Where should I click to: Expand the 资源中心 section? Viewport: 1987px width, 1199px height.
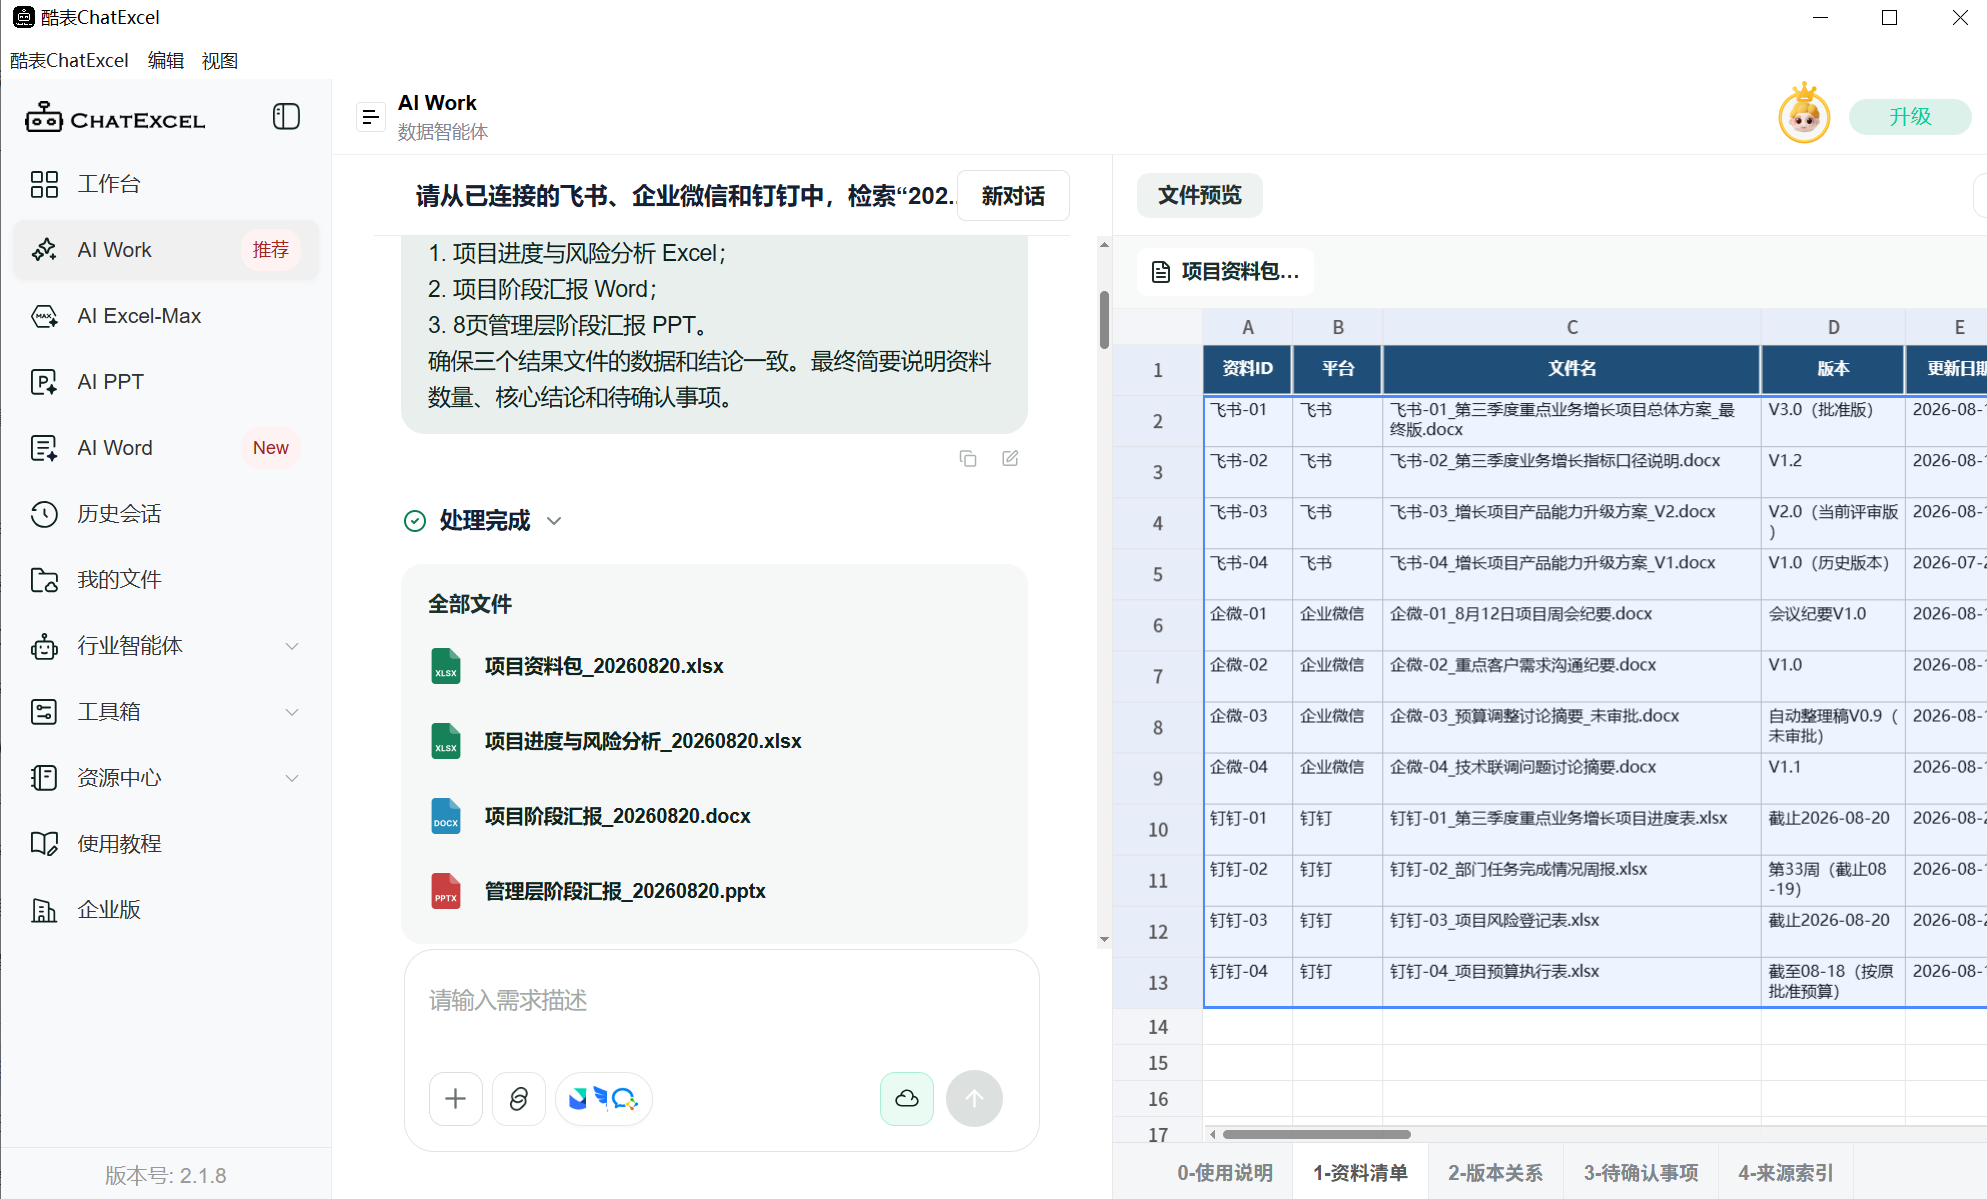point(292,778)
